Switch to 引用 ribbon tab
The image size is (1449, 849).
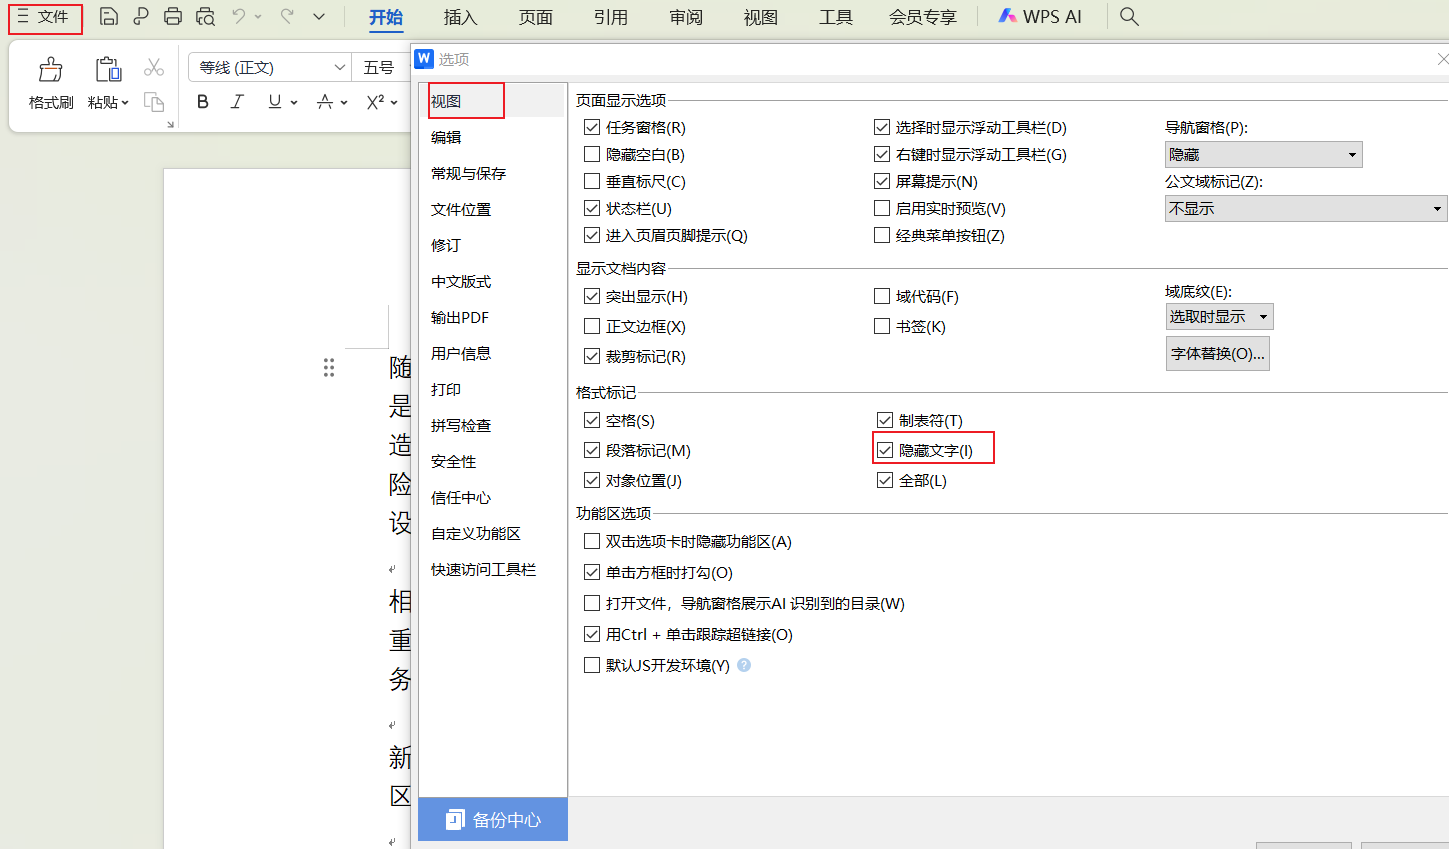(611, 17)
